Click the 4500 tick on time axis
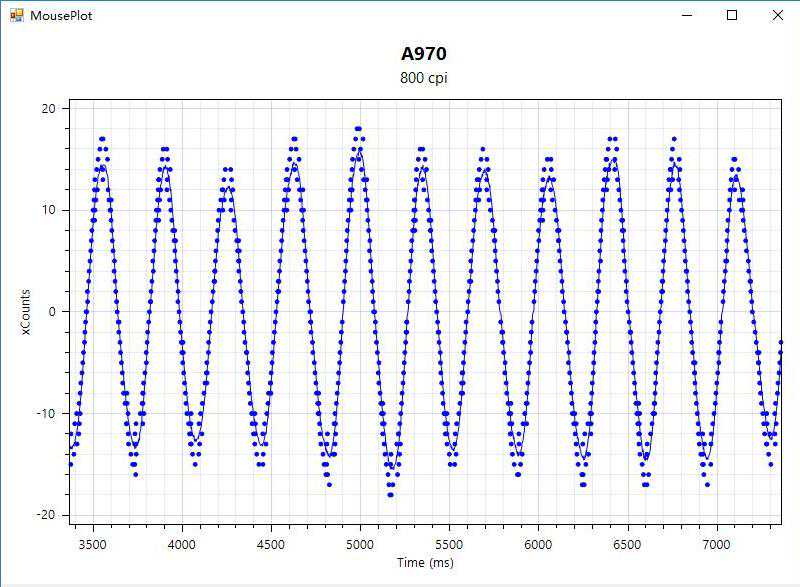800x587 pixels. pyautogui.click(x=271, y=544)
